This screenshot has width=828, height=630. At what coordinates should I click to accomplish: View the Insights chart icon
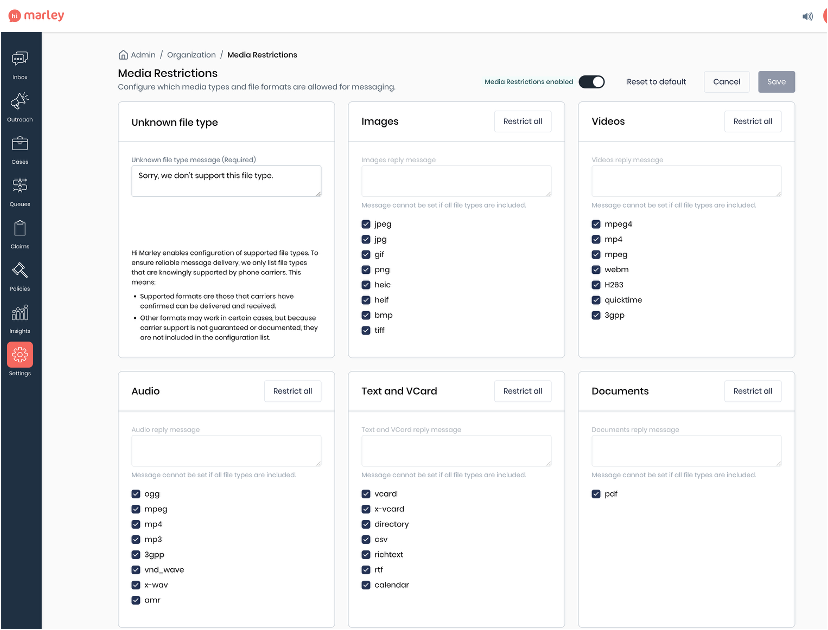(20, 316)
